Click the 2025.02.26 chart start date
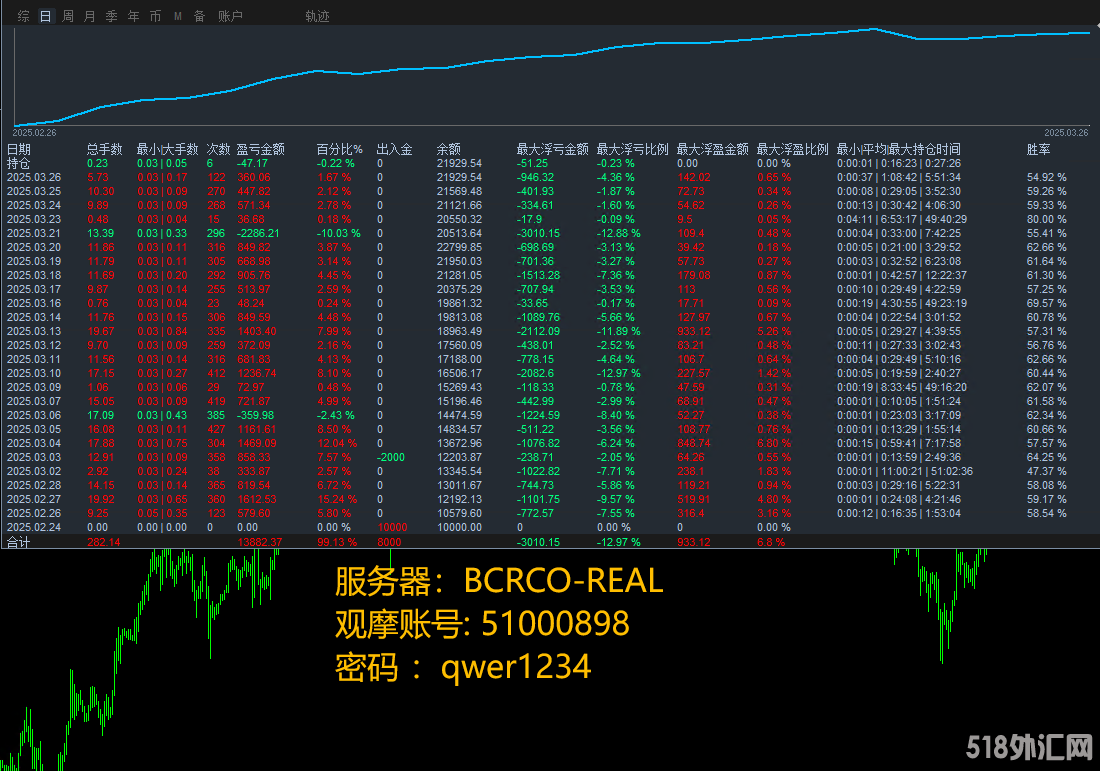Image resolution: width=1100 pixels, height=771 pixels. pos(34,133)
